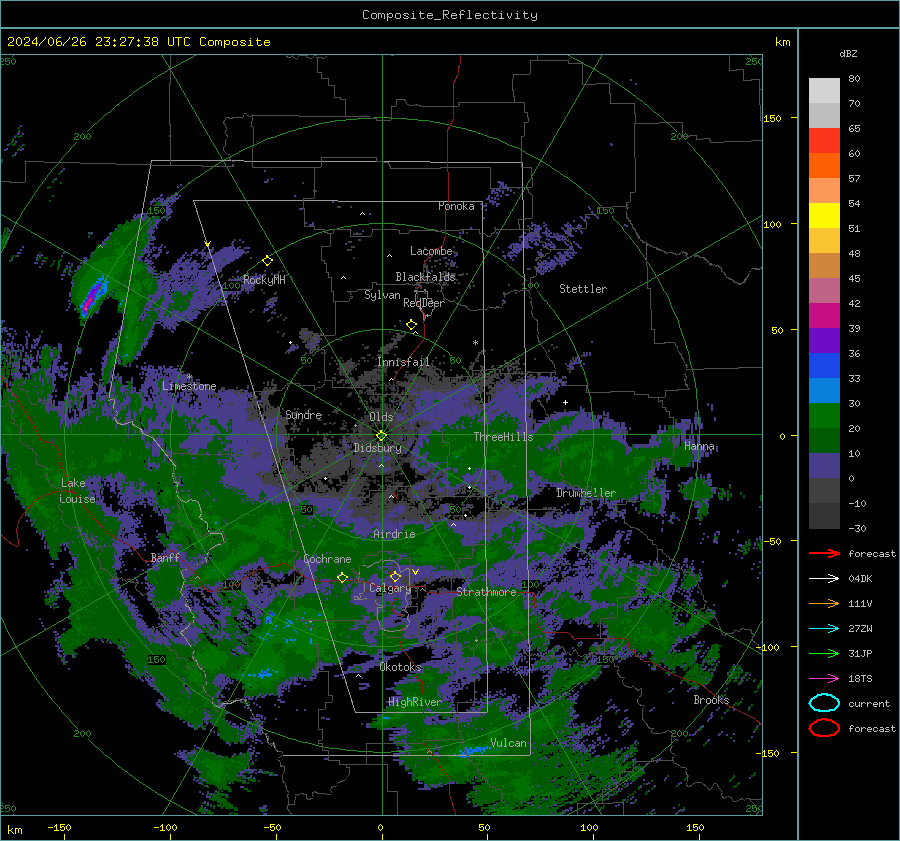Click the Brooks map label
Viewport: 900px width, 841px height.
click(x=711, y=700)
